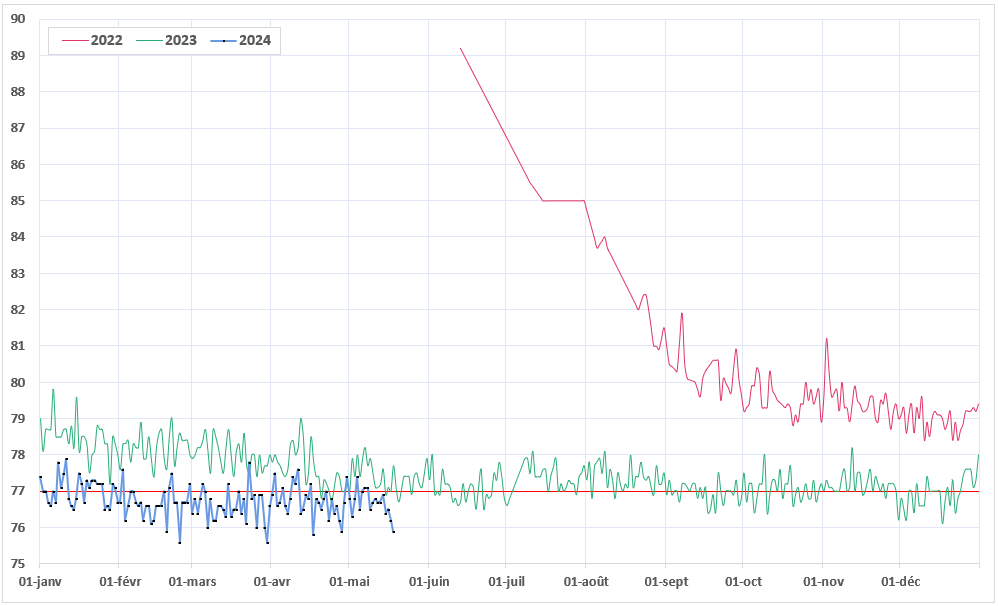Click the 2023 legend entry label
The height and width of the screenshot is (606, 998).
(180, 40)
